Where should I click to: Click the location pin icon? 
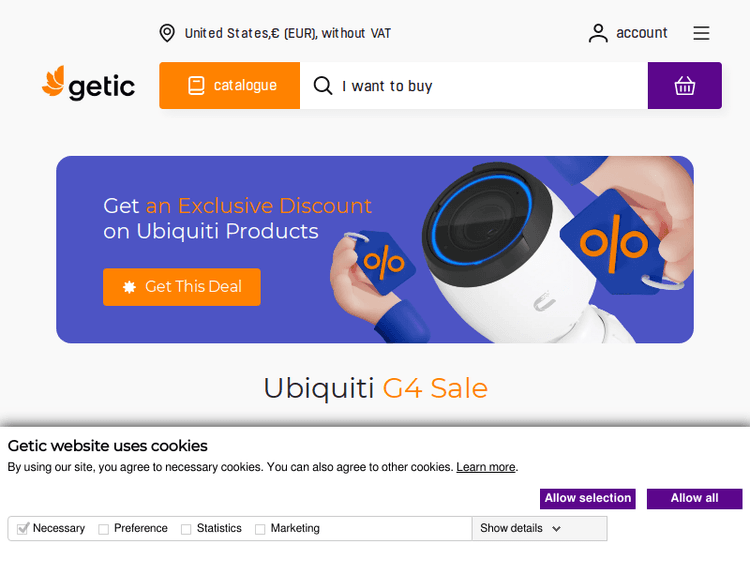tap(167, 33)
